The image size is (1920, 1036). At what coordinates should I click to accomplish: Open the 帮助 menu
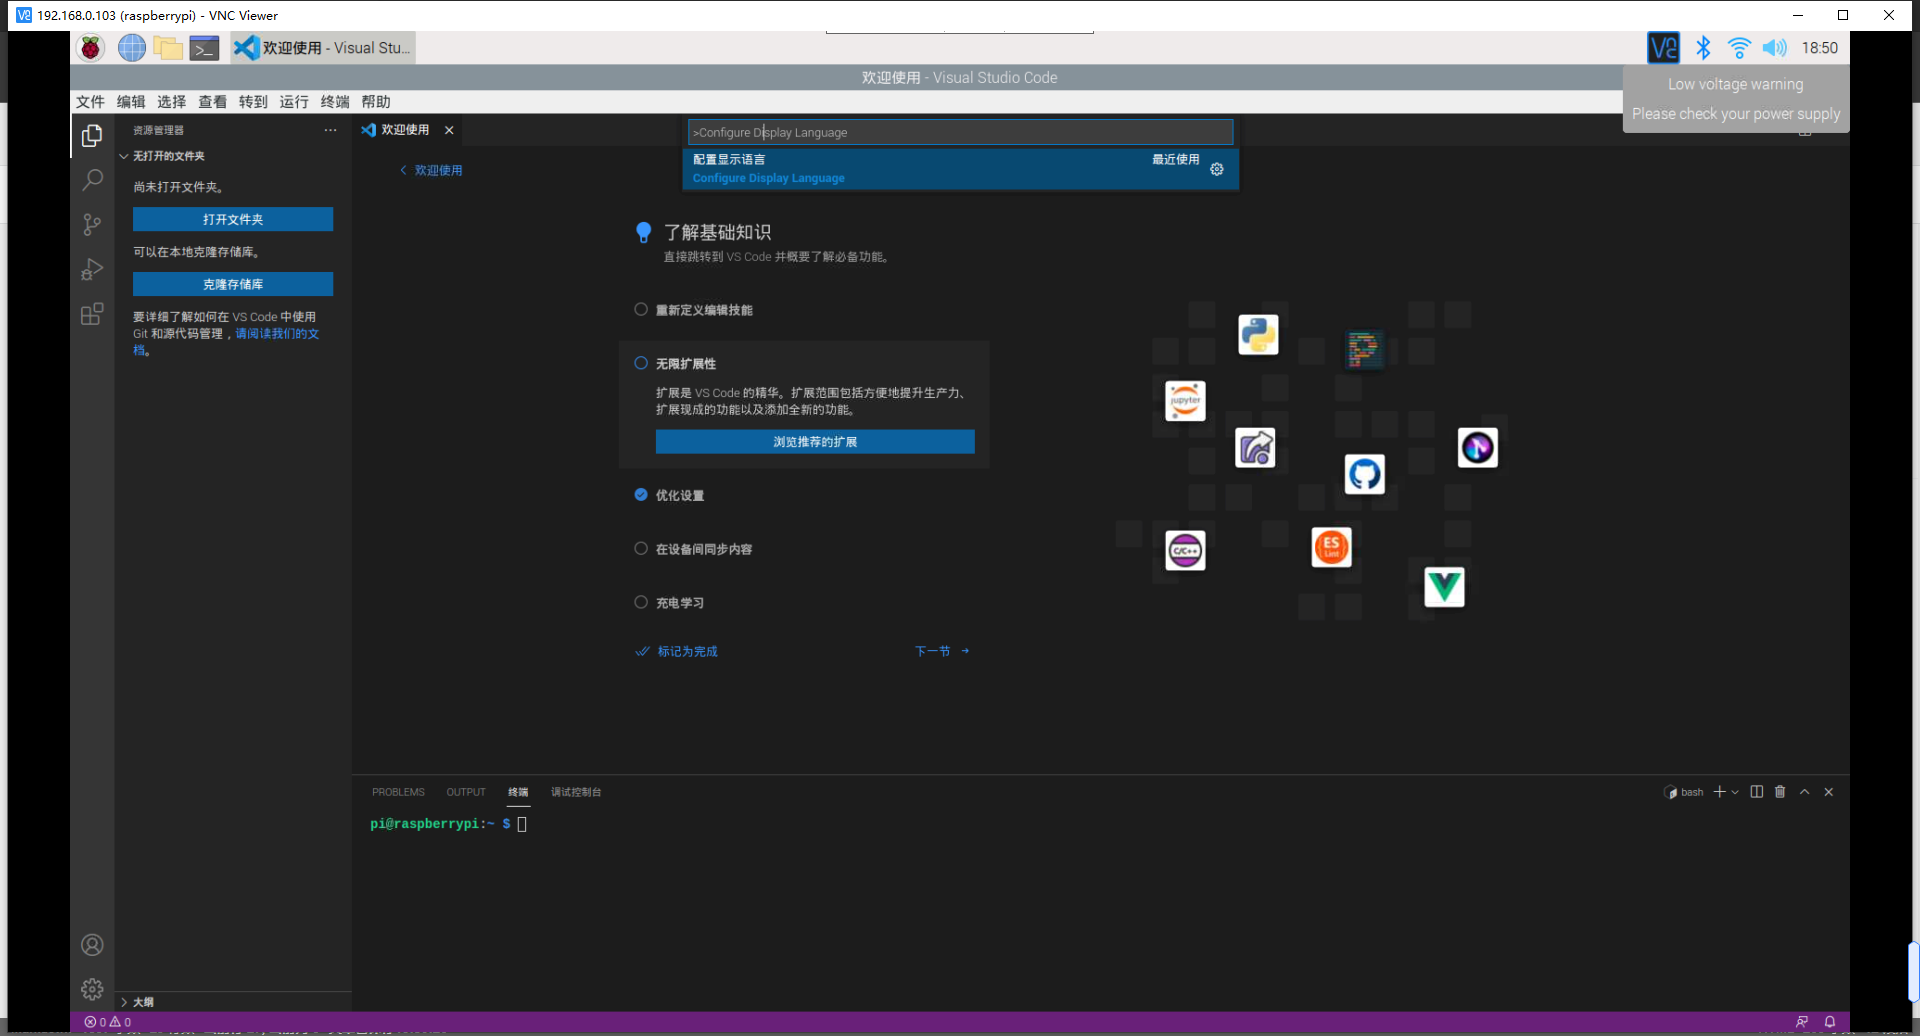pos(376,102)
